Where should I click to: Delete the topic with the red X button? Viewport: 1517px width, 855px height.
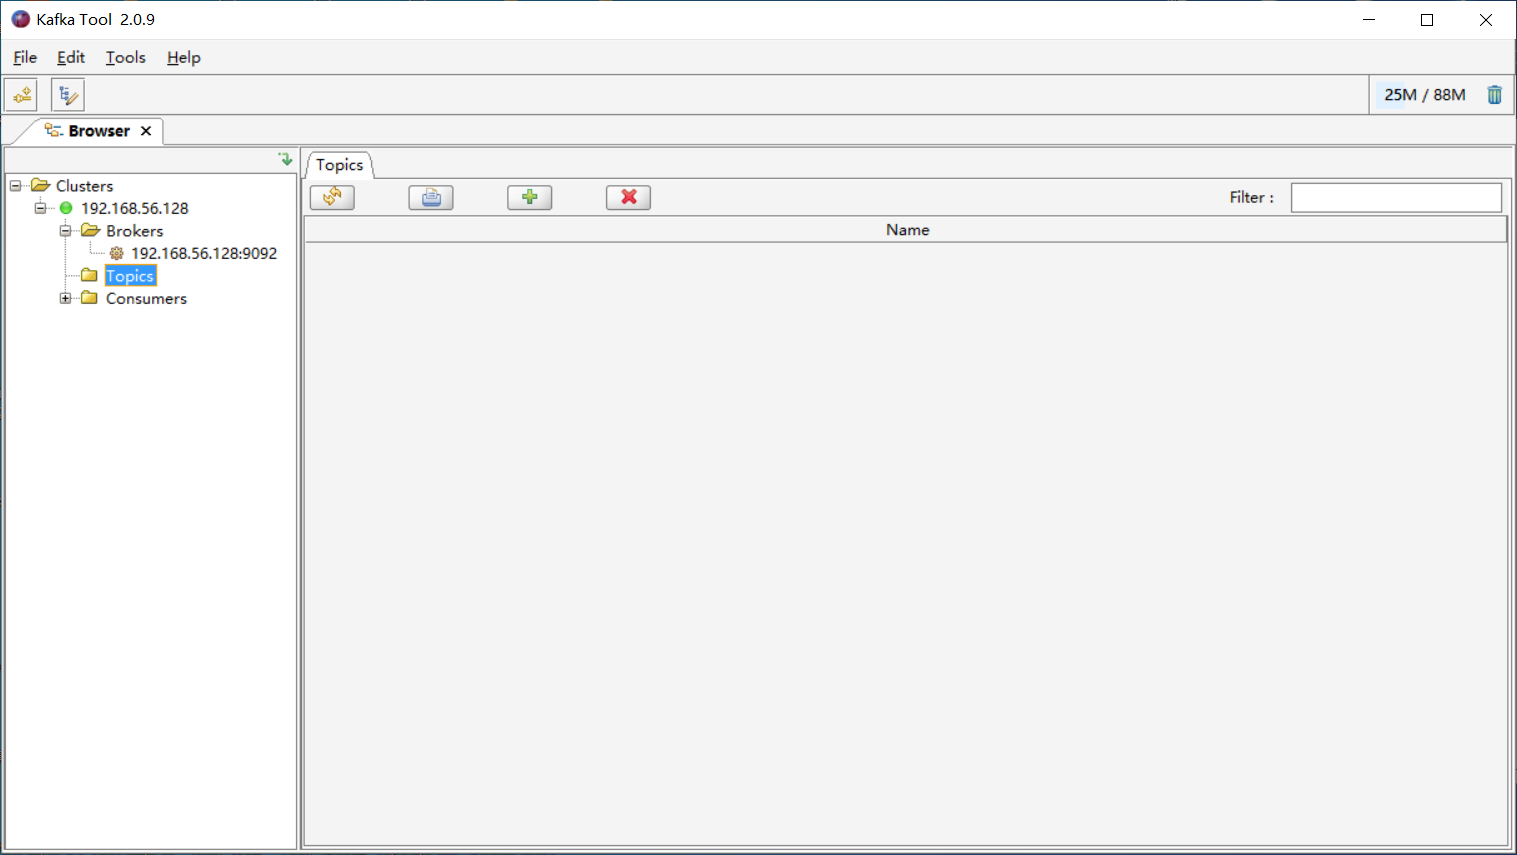(628, 197)
